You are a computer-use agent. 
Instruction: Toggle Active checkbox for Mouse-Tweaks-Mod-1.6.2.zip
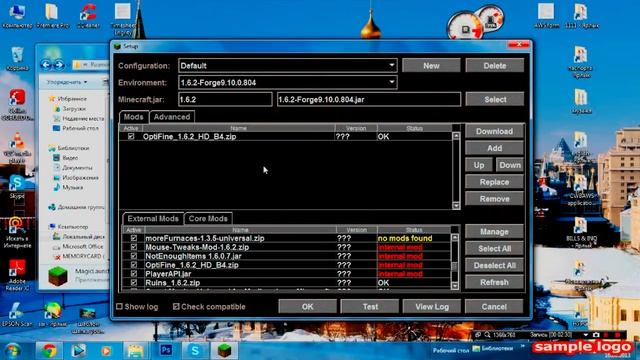[133, 247]
